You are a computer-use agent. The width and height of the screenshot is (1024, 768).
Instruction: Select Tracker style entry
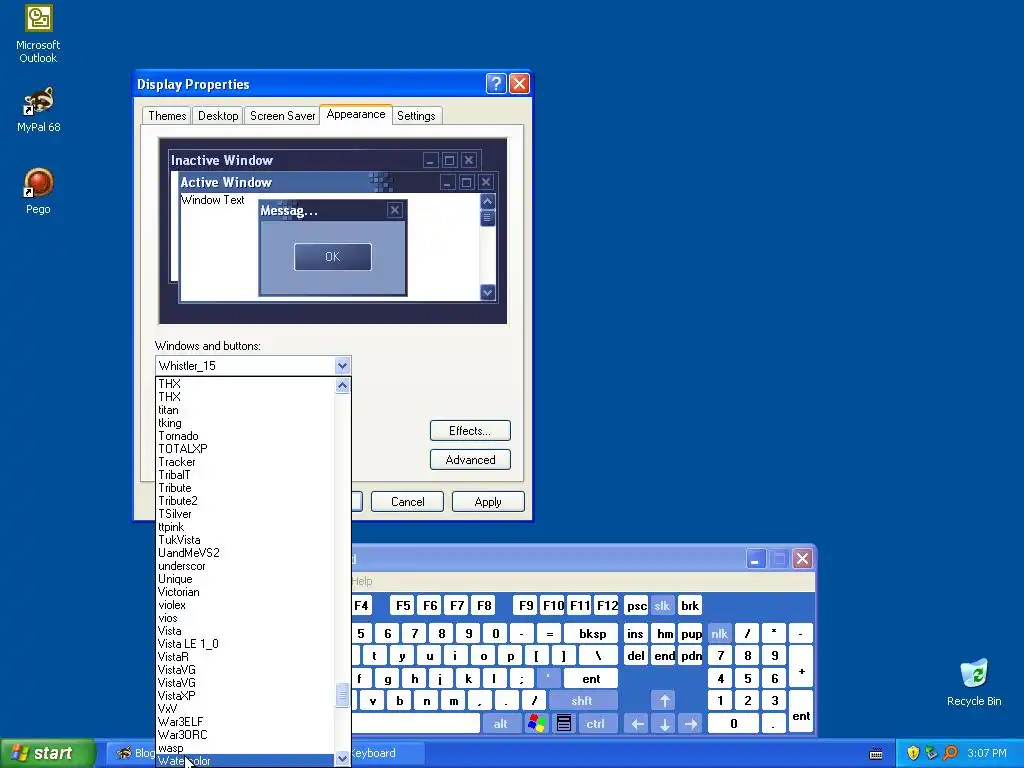245,462
